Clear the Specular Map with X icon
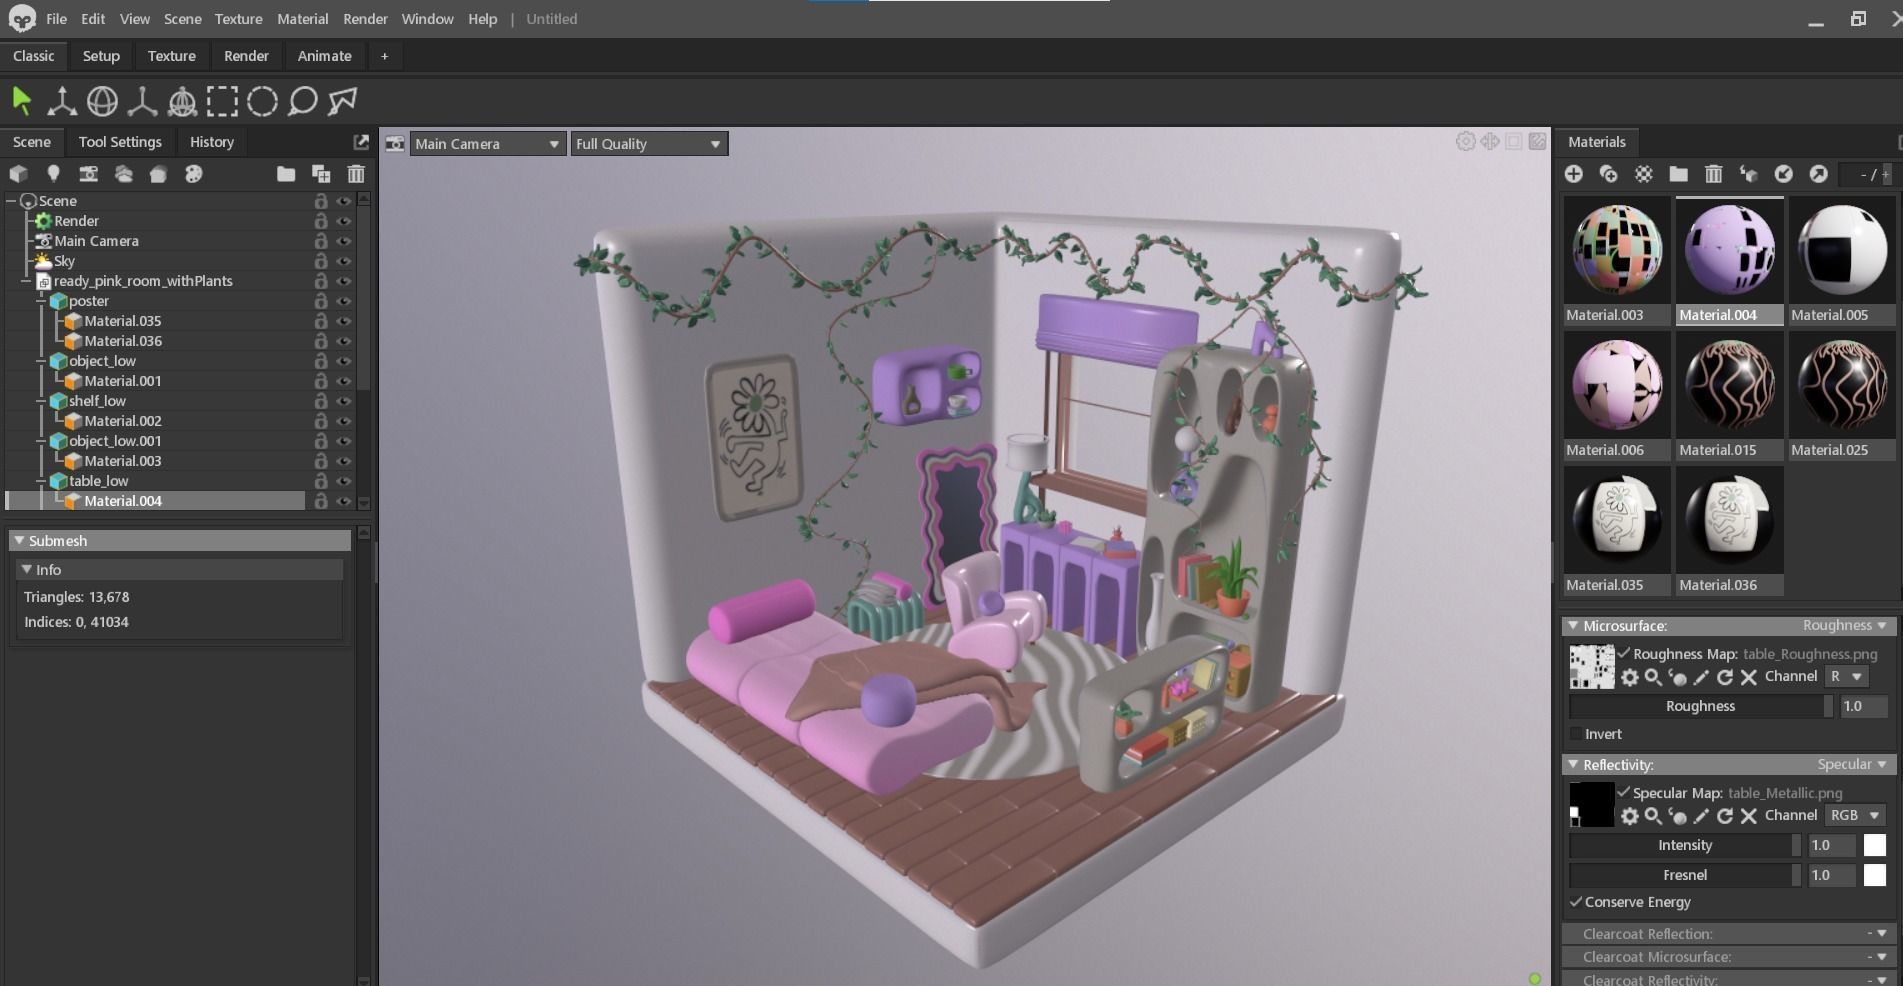Screen dimensions: 1903x986 [x=1749, y=816]
